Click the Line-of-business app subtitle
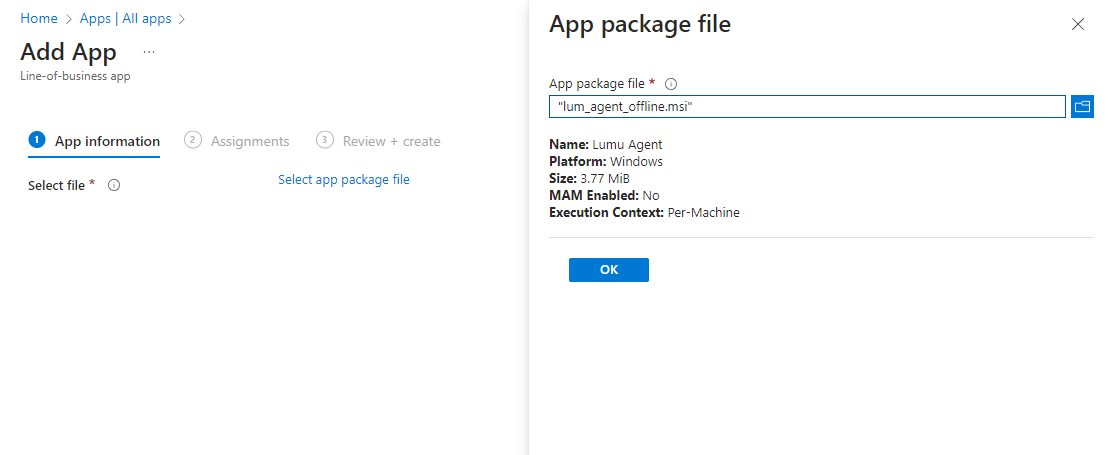This screenshot has height=455, width=1110. click(x=75, y=76)
